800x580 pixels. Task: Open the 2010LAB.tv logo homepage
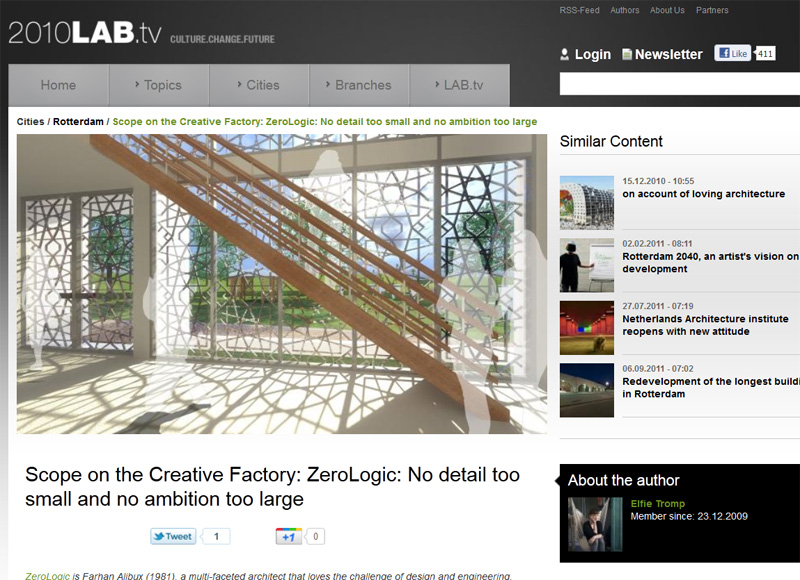point(85,33)
